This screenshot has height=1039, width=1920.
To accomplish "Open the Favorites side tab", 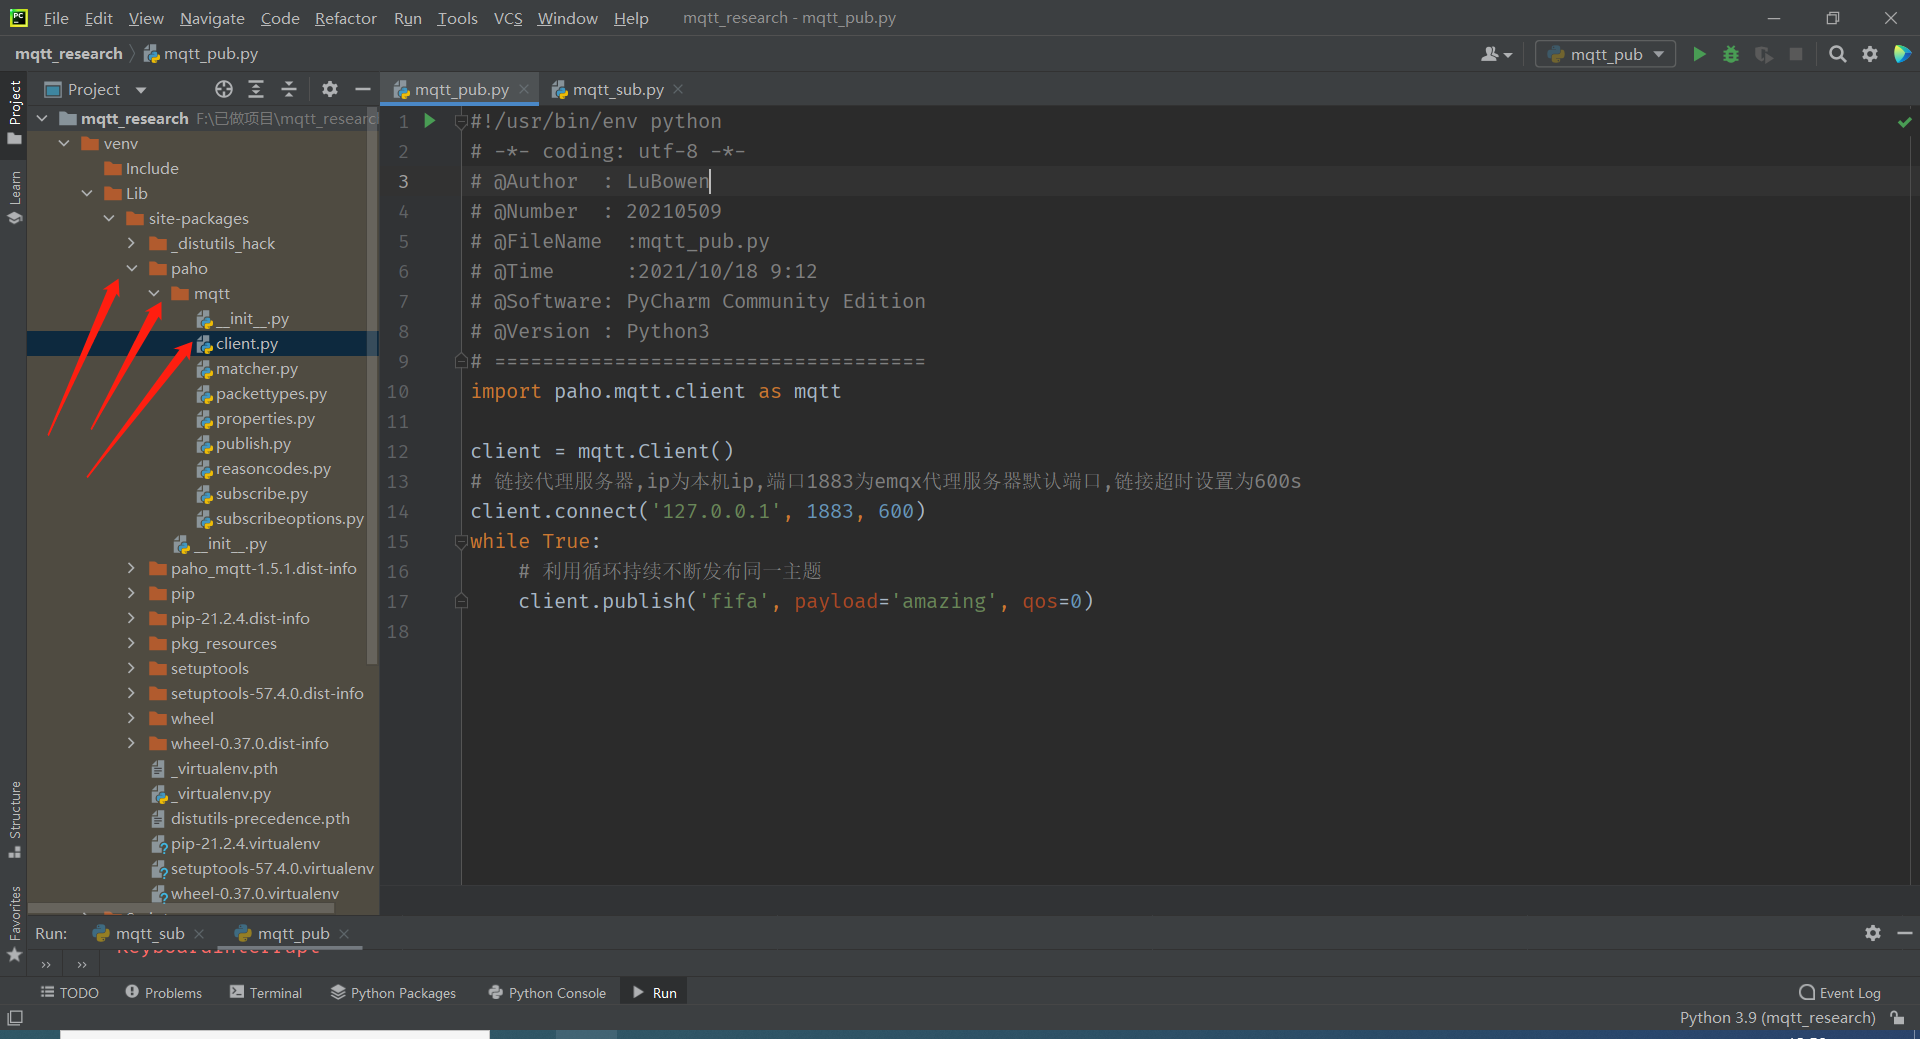I will coord(14,925).
